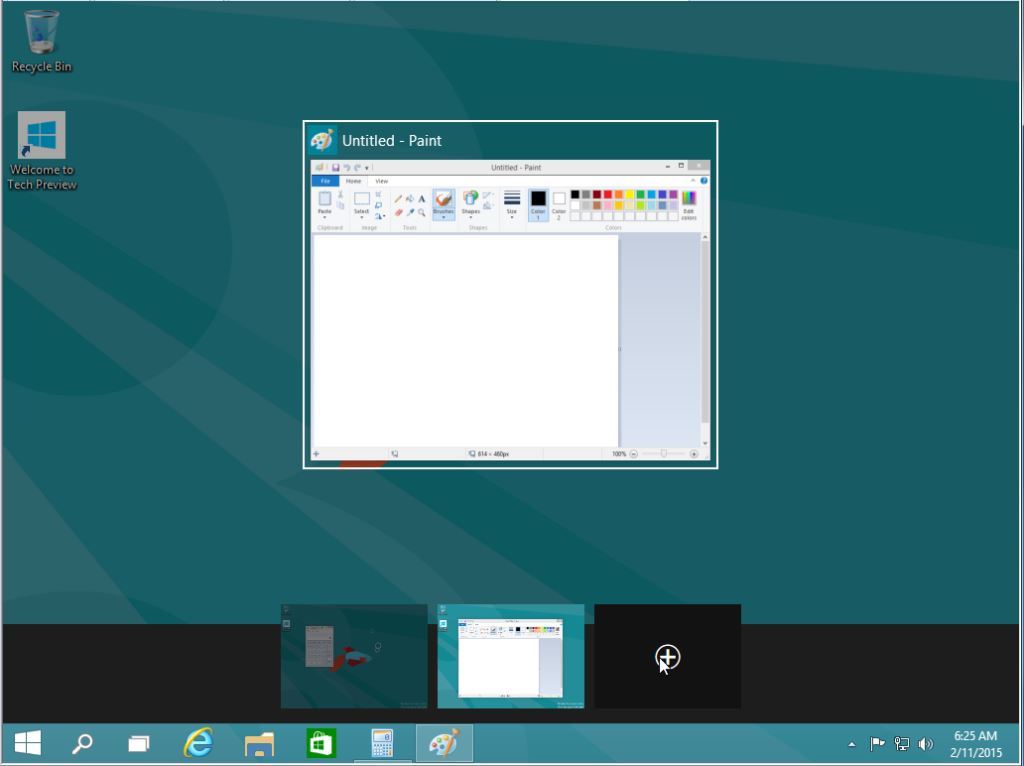Viewport: 1024px width, 766px height.
Task: Click the Save icon in Paint's quick access toolbar
Action: pyautogui.click(x=336, y=168)
